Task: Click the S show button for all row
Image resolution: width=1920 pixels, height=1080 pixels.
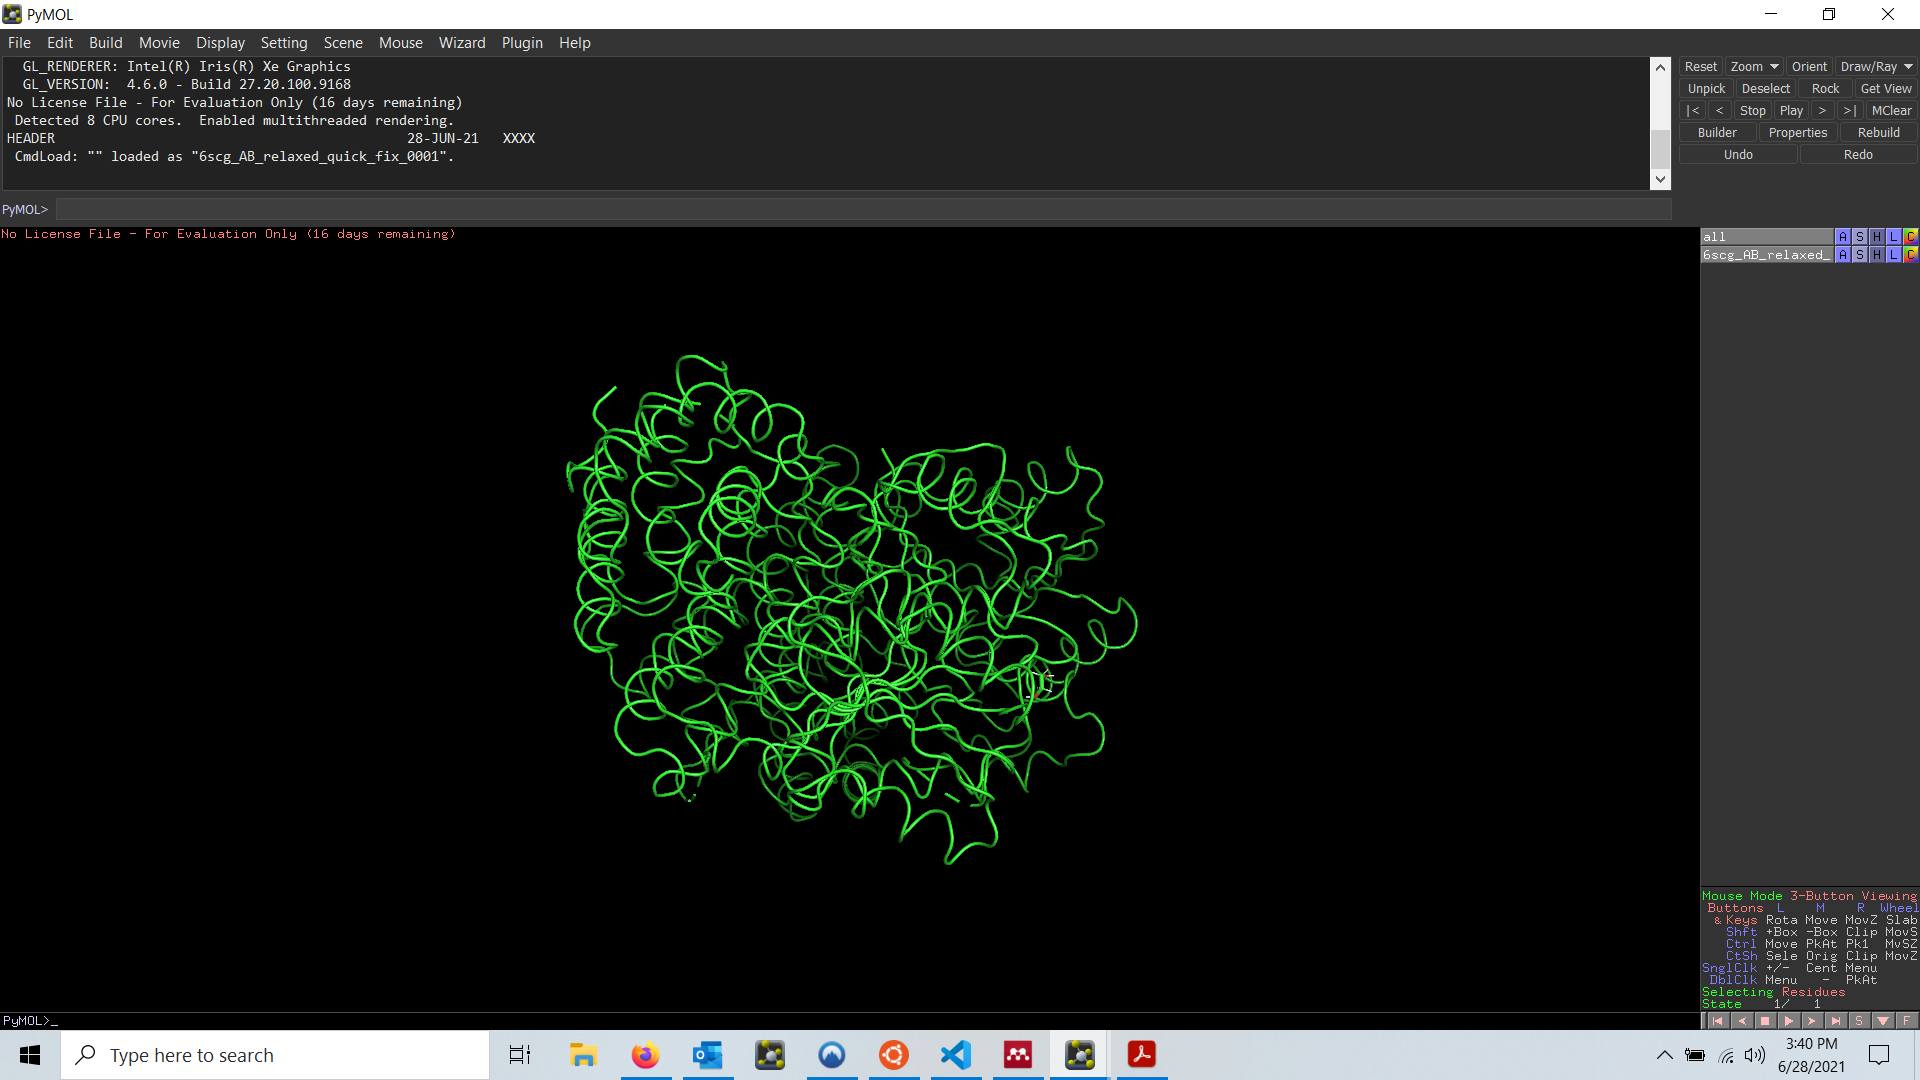Action: pos(1860,237)
